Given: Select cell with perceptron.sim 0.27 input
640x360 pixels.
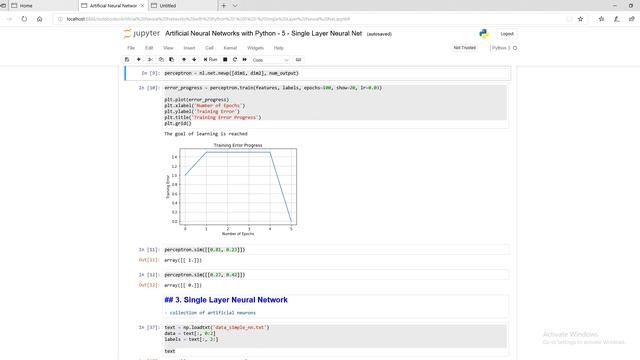Looking at the screenshot, I should pyautogui.click(x=336, y=275).
